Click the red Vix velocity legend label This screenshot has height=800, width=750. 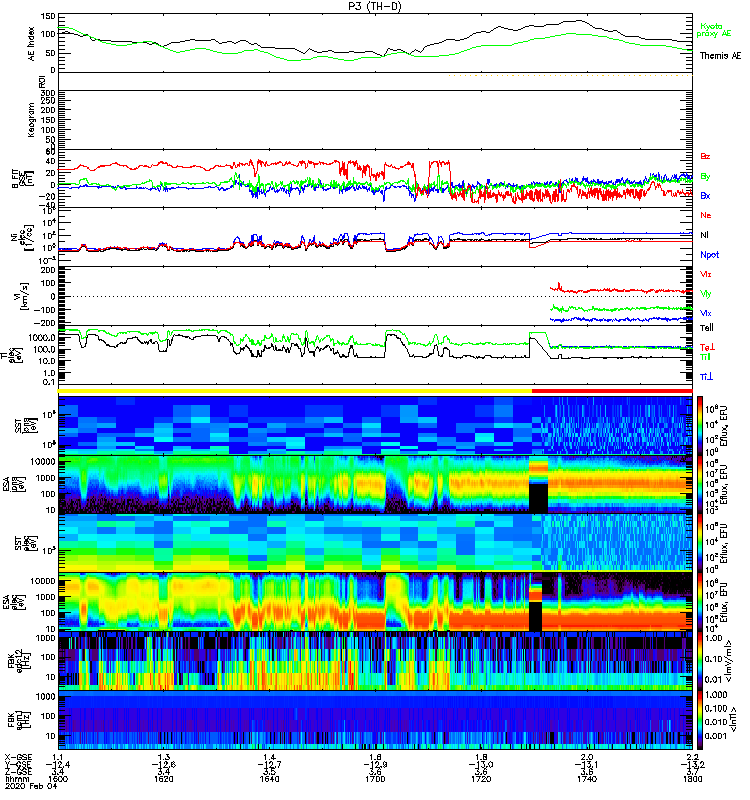click(x=705, y=274)
